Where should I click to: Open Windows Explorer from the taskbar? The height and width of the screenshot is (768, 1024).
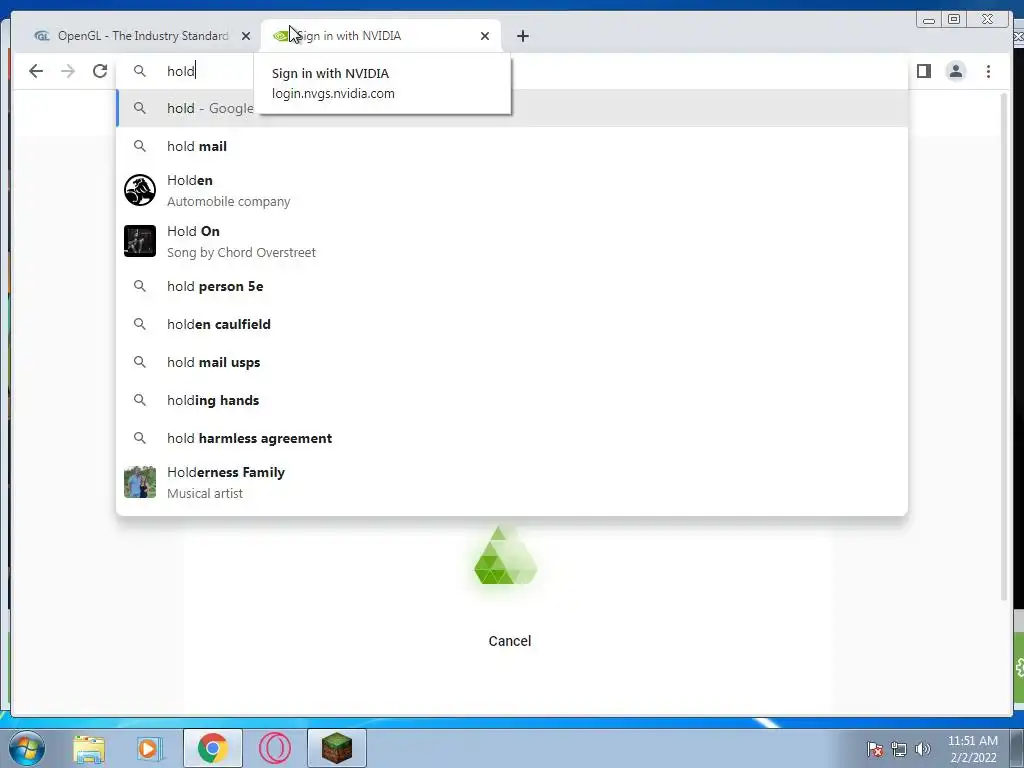(89, 748)
